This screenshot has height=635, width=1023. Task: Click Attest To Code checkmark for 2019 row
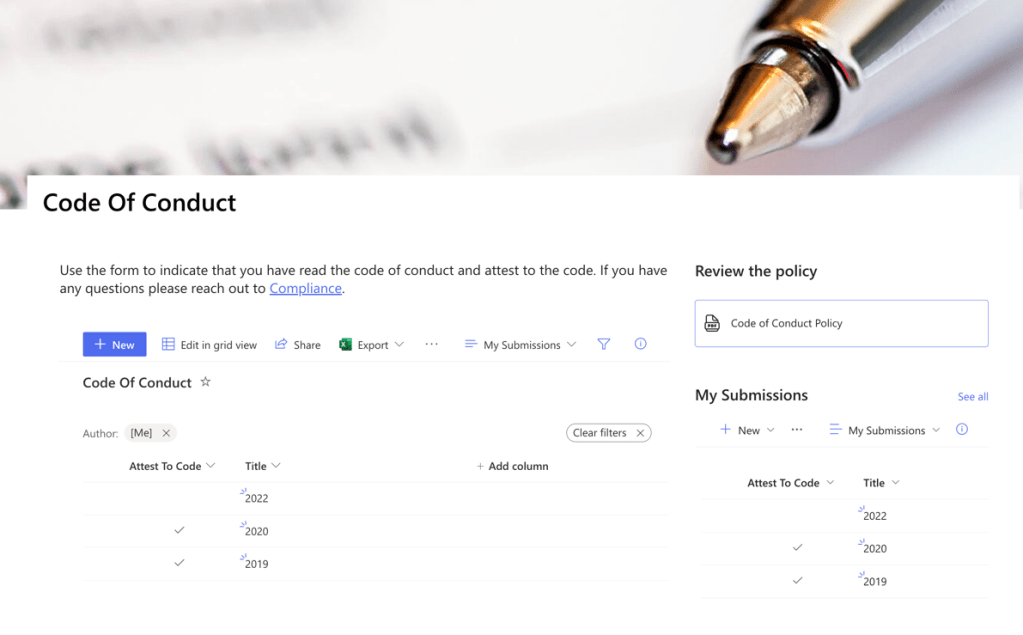click(180, 563)
